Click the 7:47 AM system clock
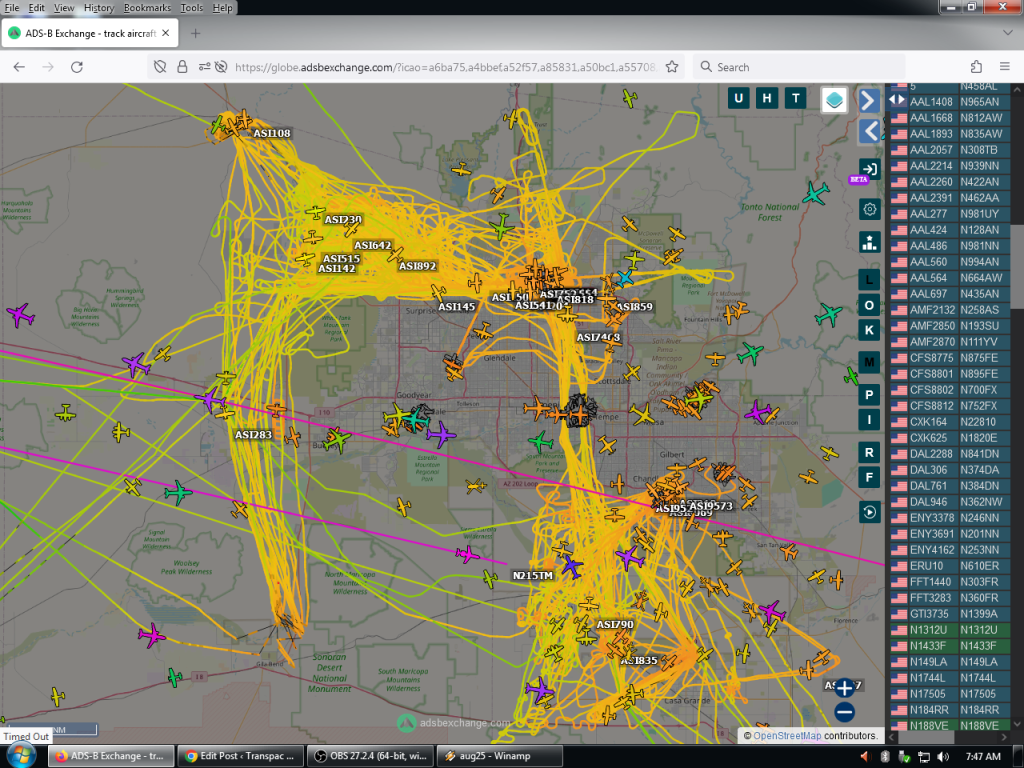Screen dimensions: 1024x768 coord(983,756)
